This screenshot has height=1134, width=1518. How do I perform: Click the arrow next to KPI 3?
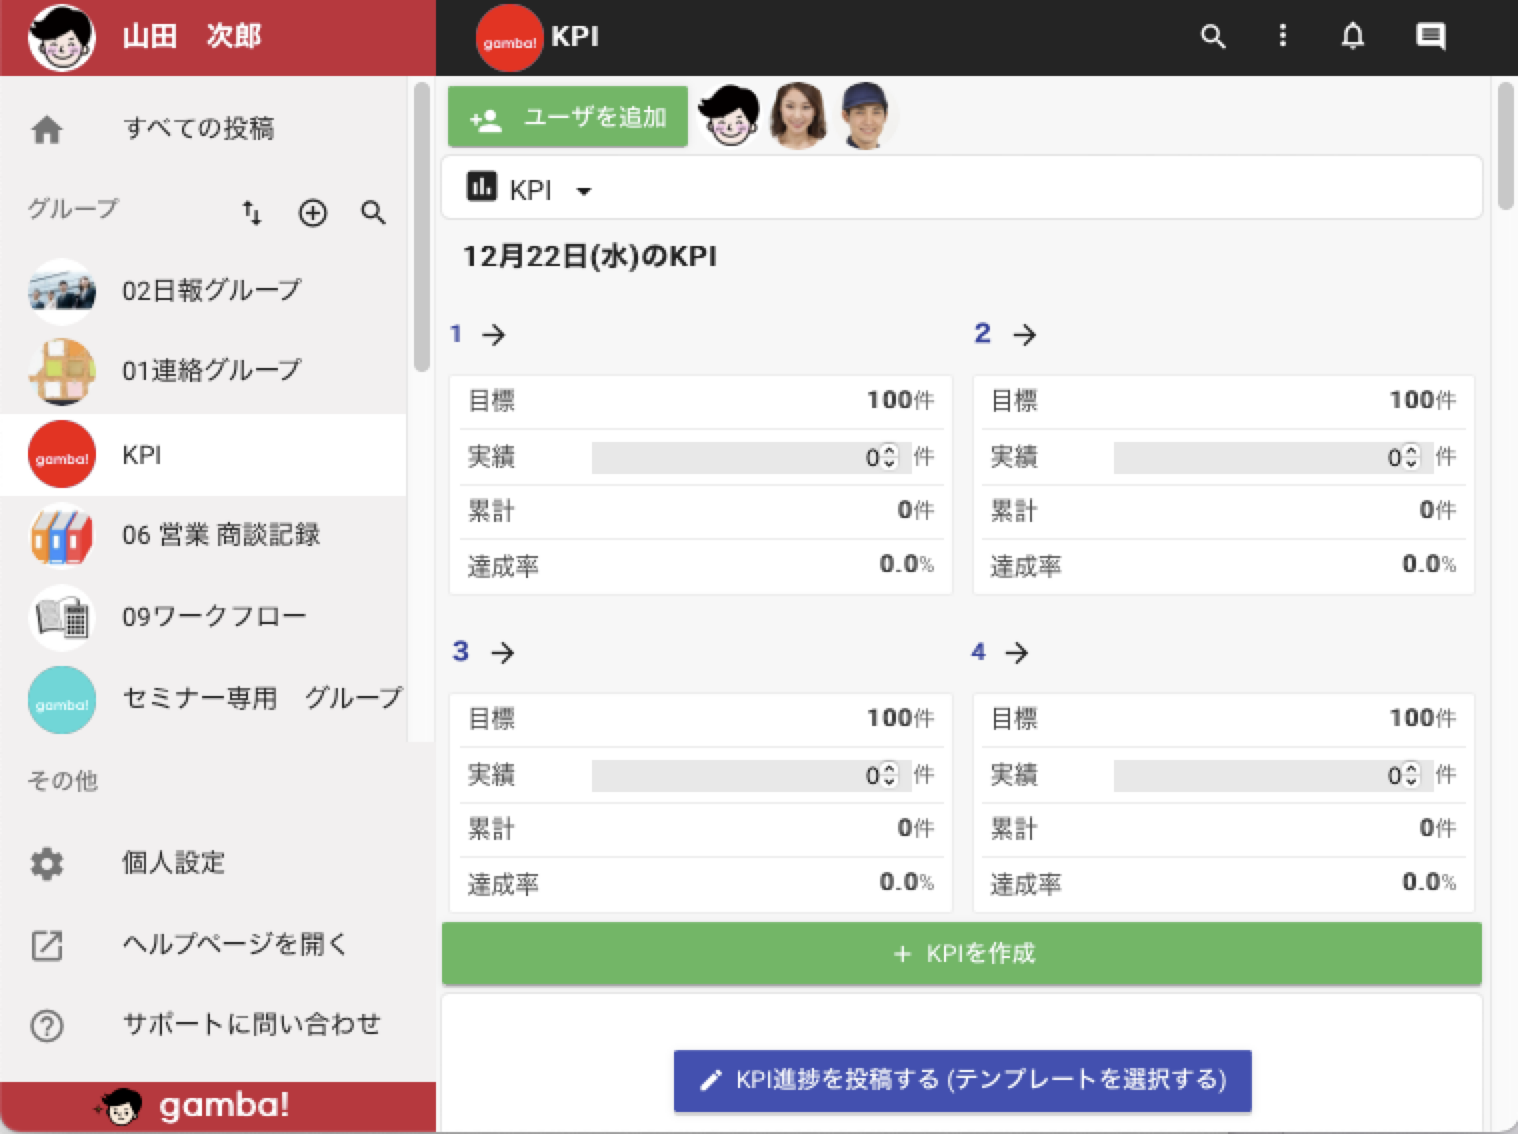(x=503, y=653)
